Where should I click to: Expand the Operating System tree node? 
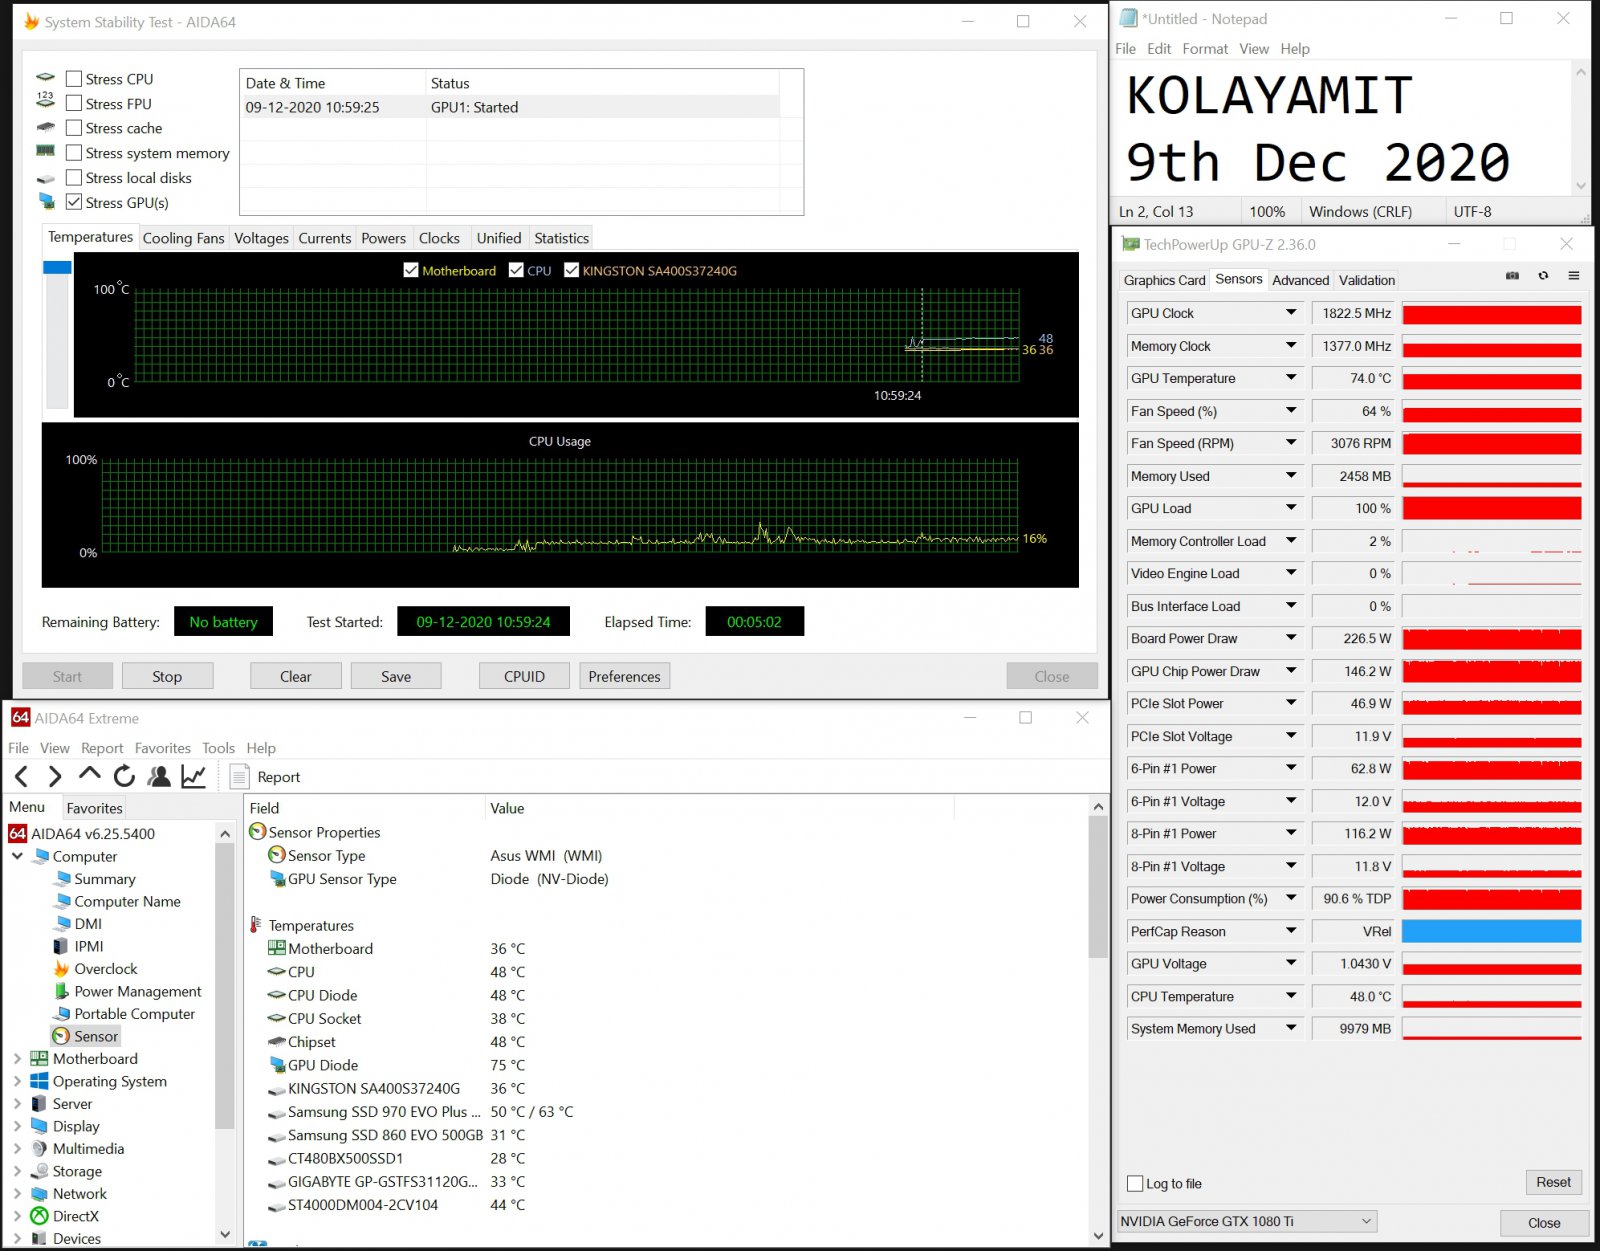coord(17,1081)
